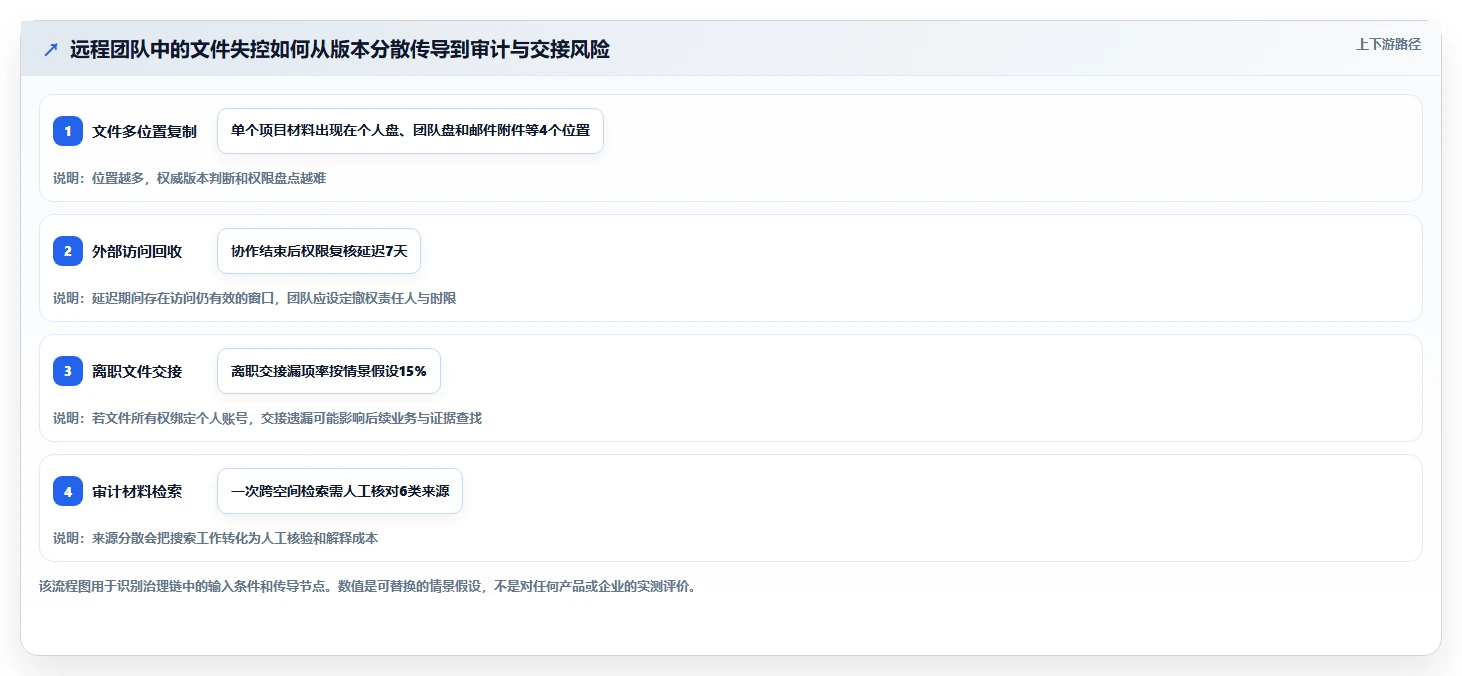Select the step 4 number badge
1462x676 pixels.
(68, 491)
